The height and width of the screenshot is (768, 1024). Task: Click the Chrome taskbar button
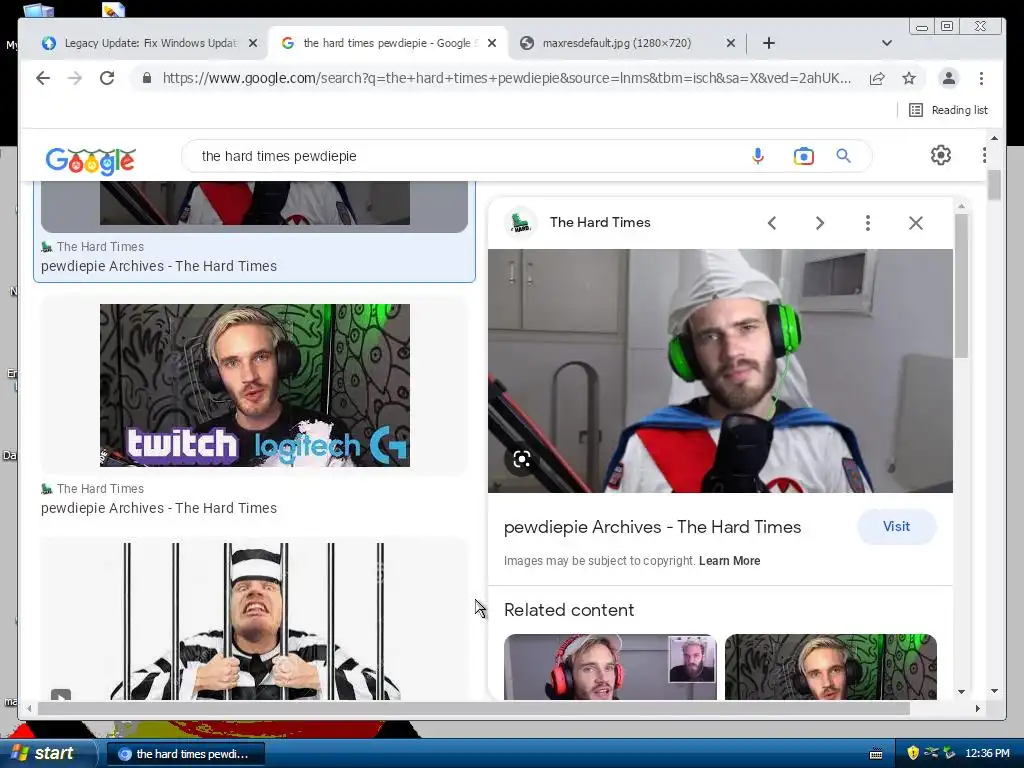[185, 754]
